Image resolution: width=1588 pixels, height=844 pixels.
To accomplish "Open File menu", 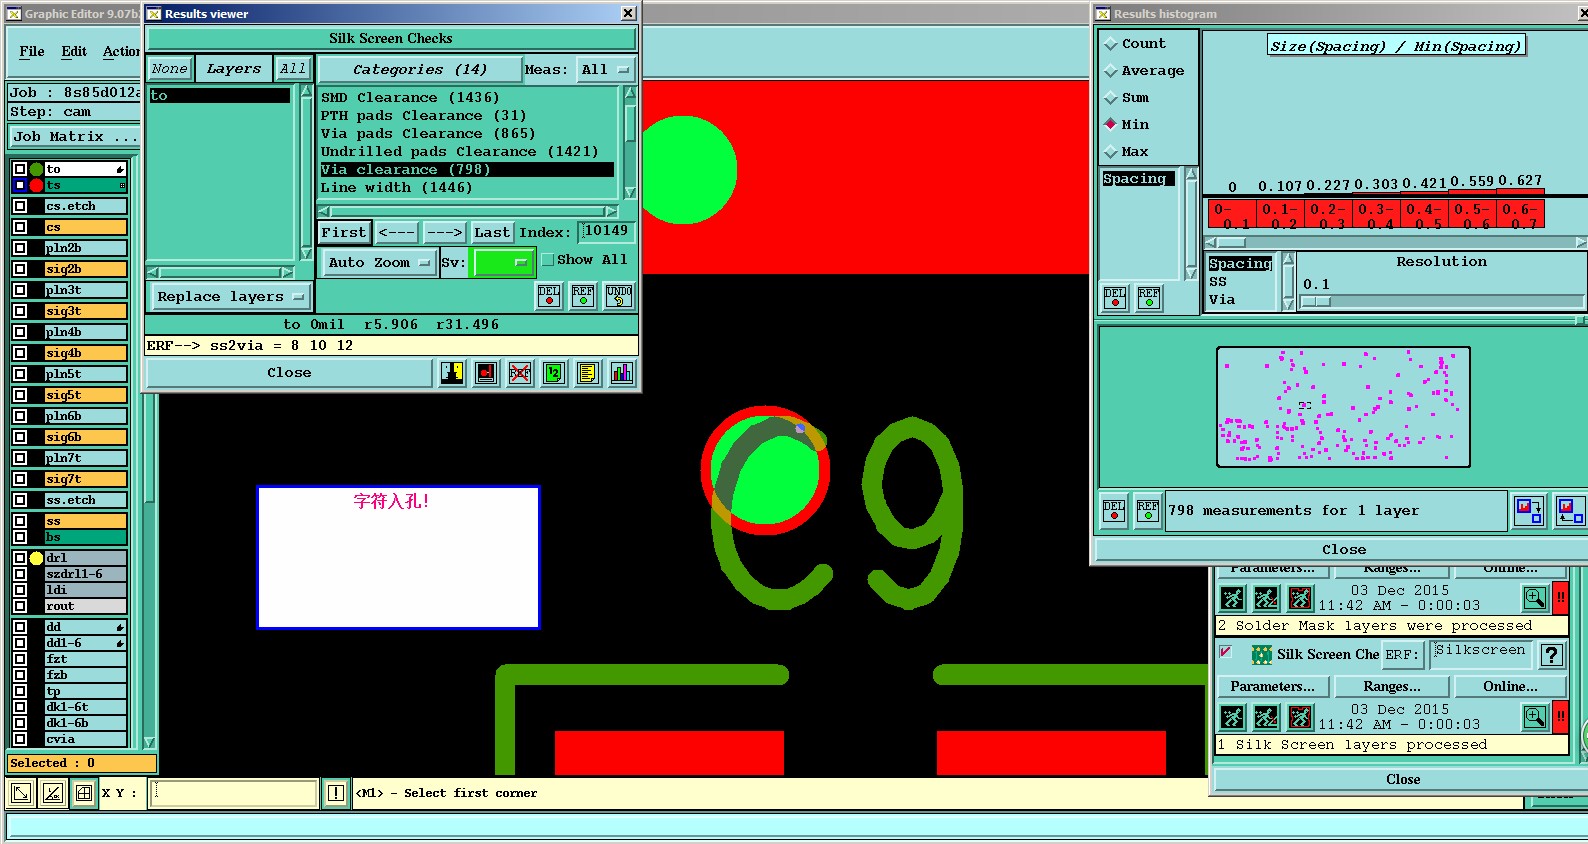I will 32,52.
